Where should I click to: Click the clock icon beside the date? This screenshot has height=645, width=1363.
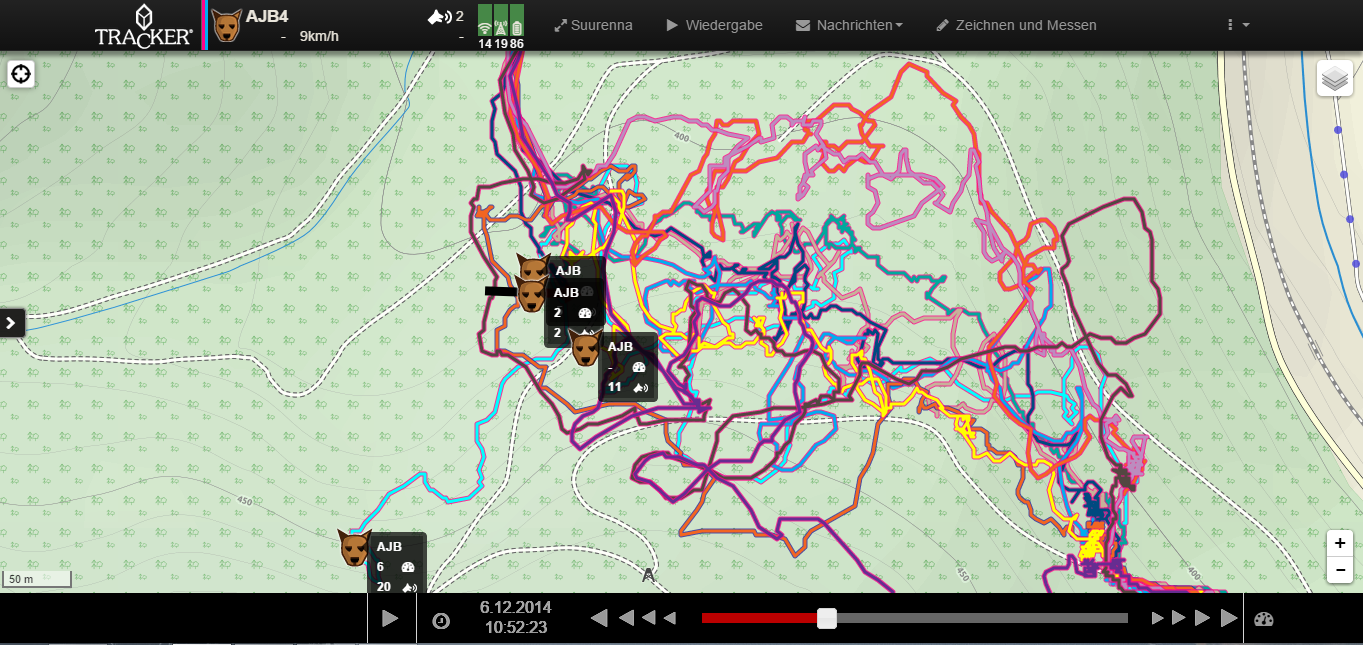(441, 620)
